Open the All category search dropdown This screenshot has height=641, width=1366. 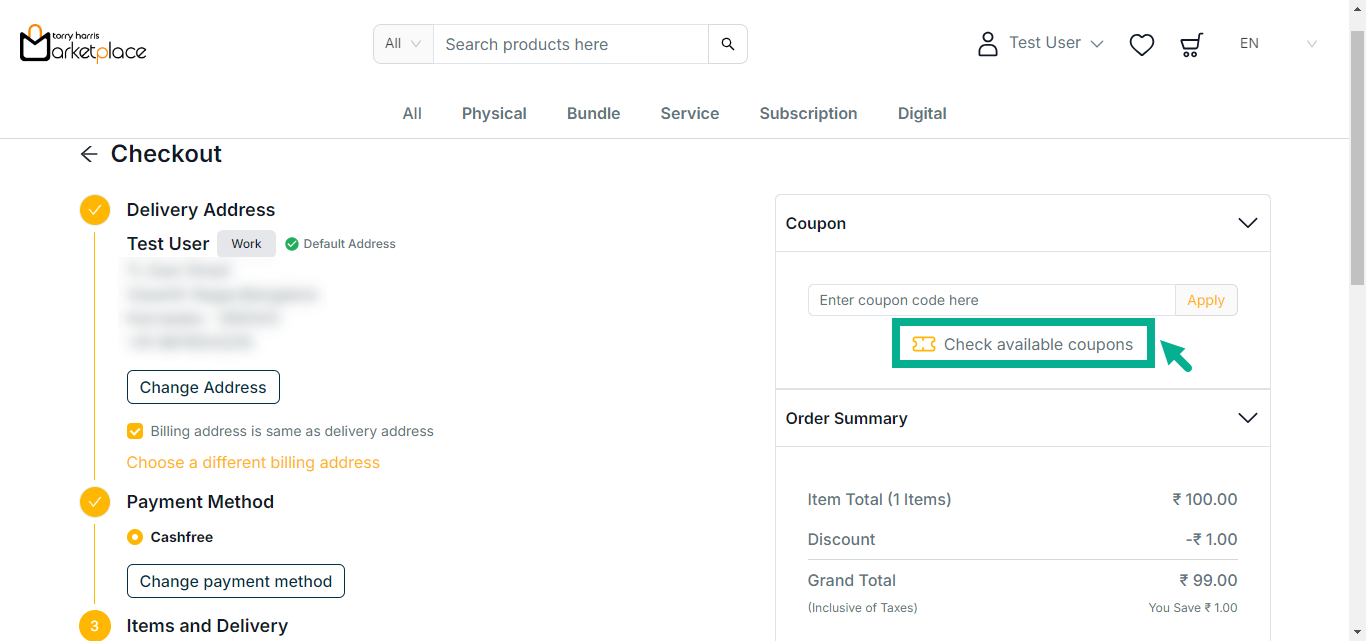(403, 44)
